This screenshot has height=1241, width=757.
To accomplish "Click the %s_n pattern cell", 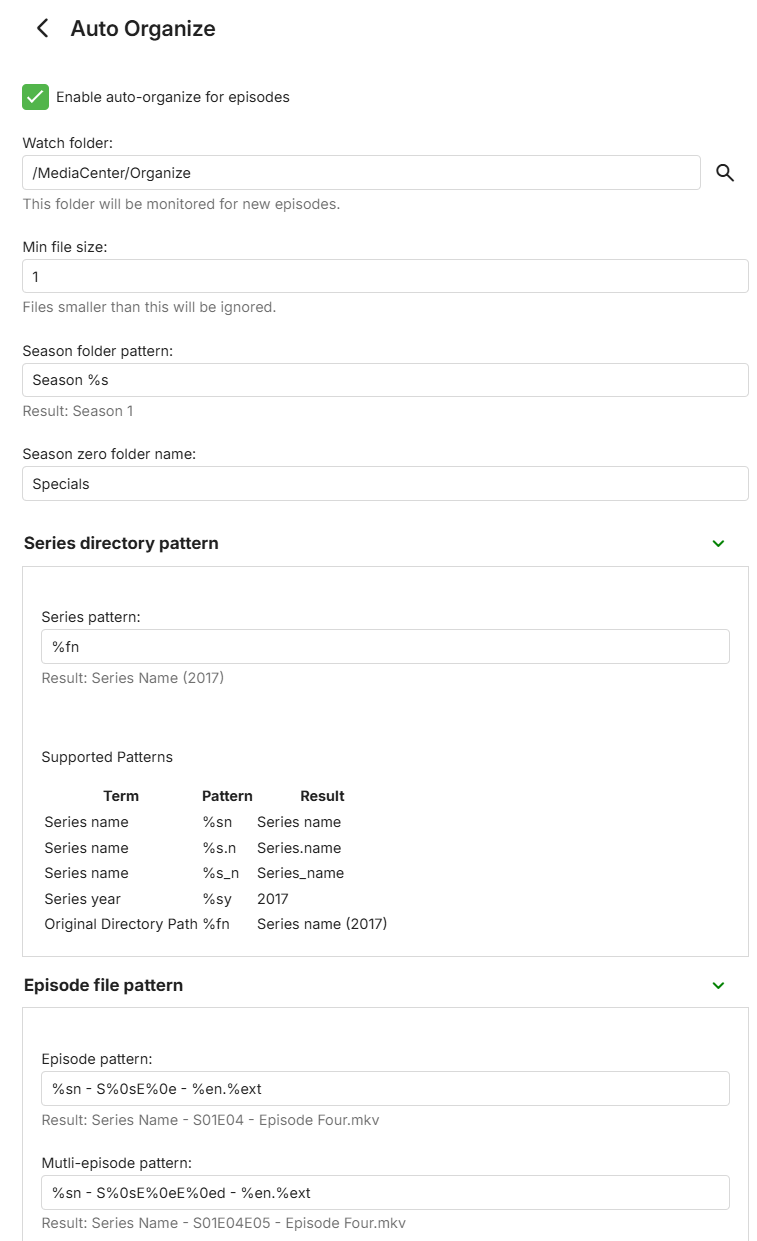I will click(220, 873).
